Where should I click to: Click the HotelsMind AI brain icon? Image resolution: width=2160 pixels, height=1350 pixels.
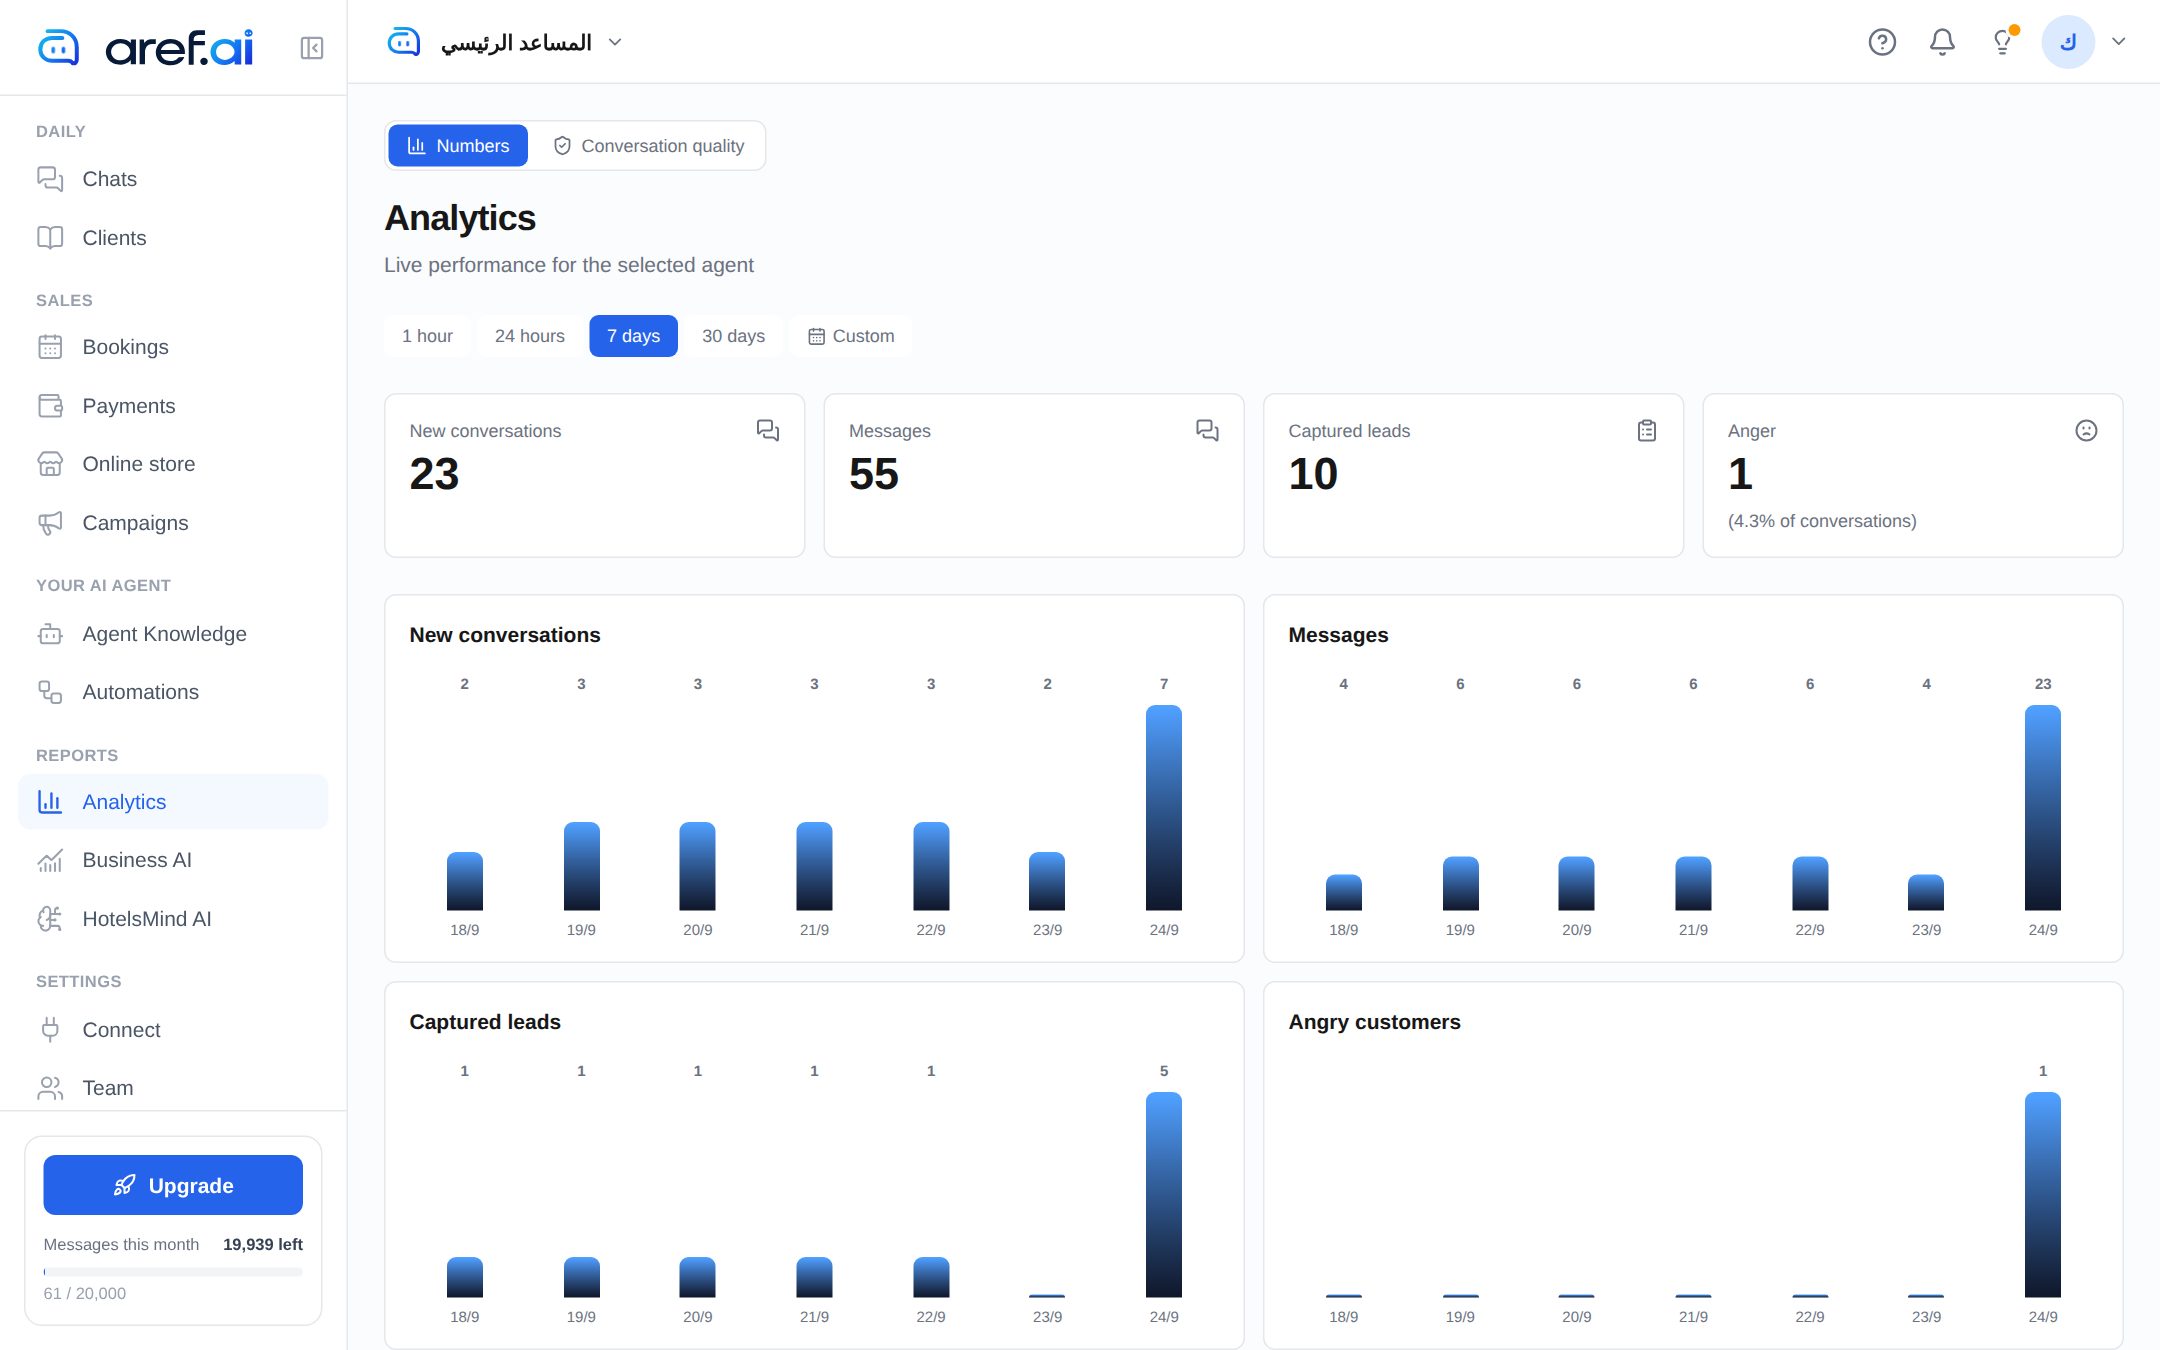coord(50,919)
